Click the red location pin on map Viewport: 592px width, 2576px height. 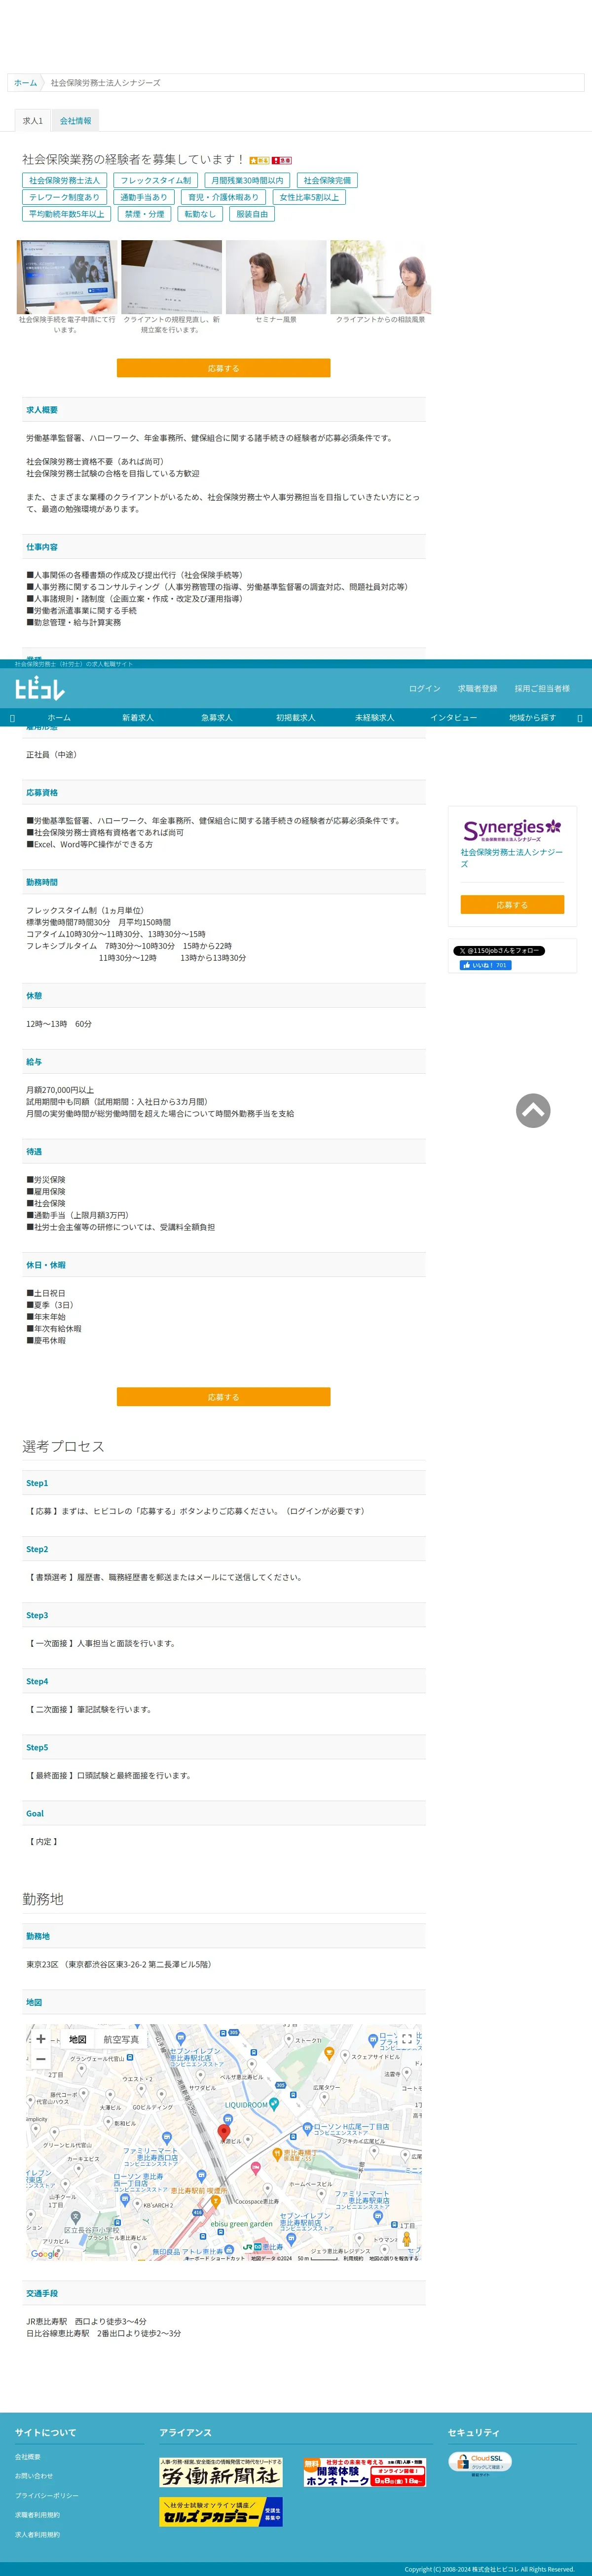pos(224,2131)
